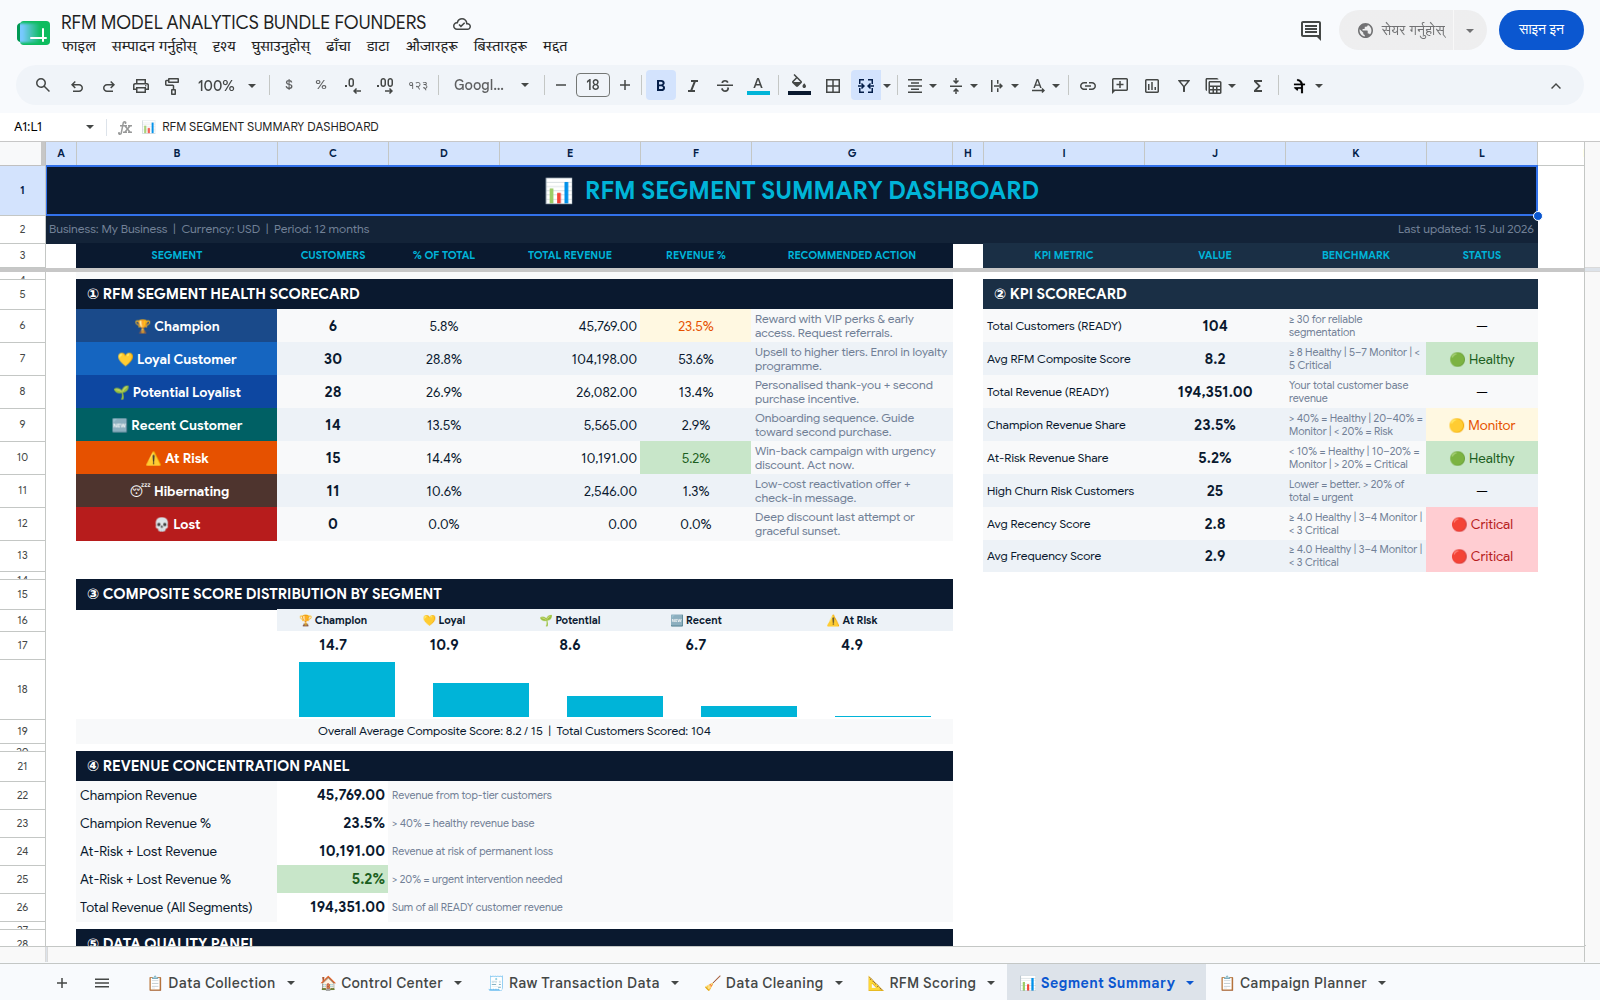Open the ढाँचा menu

(339, 46)
